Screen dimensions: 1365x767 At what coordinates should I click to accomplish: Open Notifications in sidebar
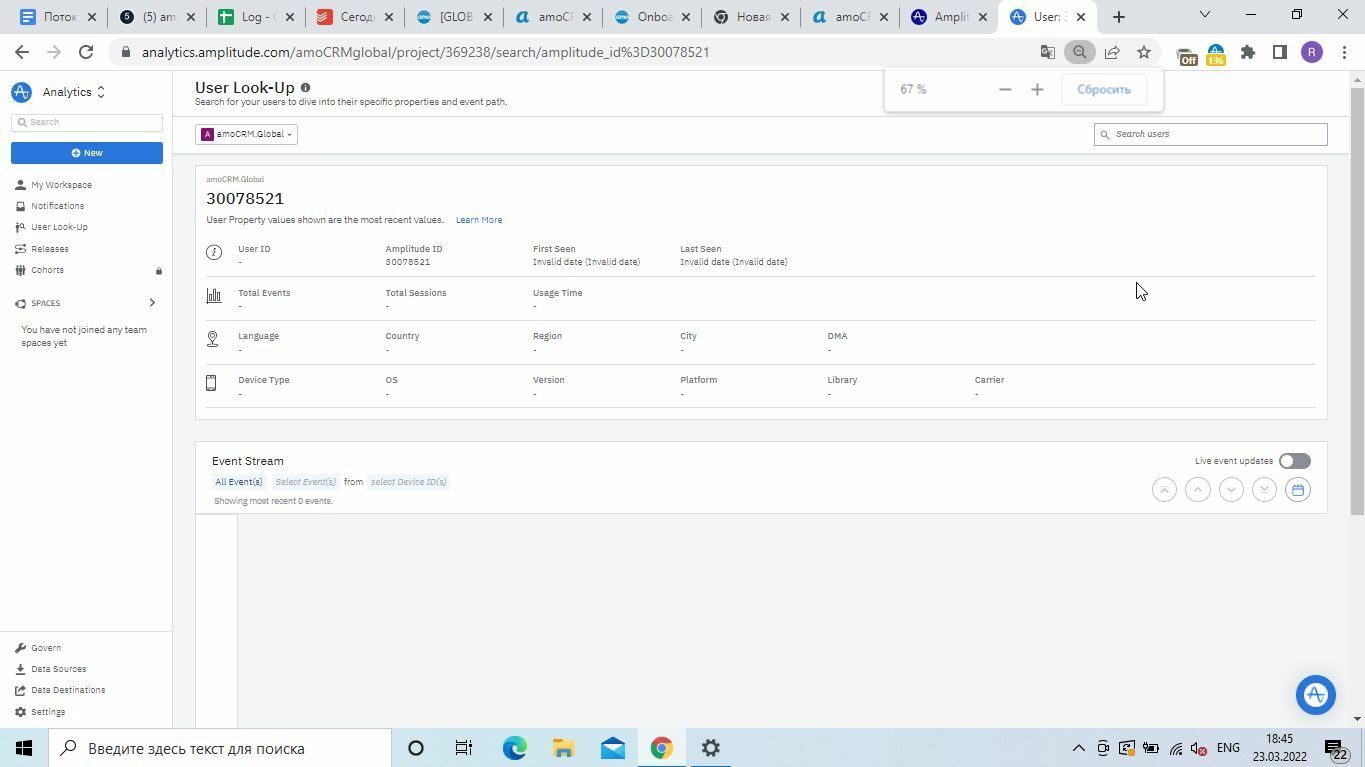point(57,206)
